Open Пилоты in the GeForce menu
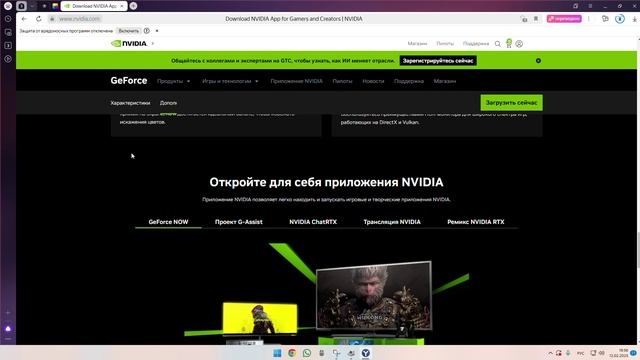Screen dimensions: 640x360 (x=342, y=81)
